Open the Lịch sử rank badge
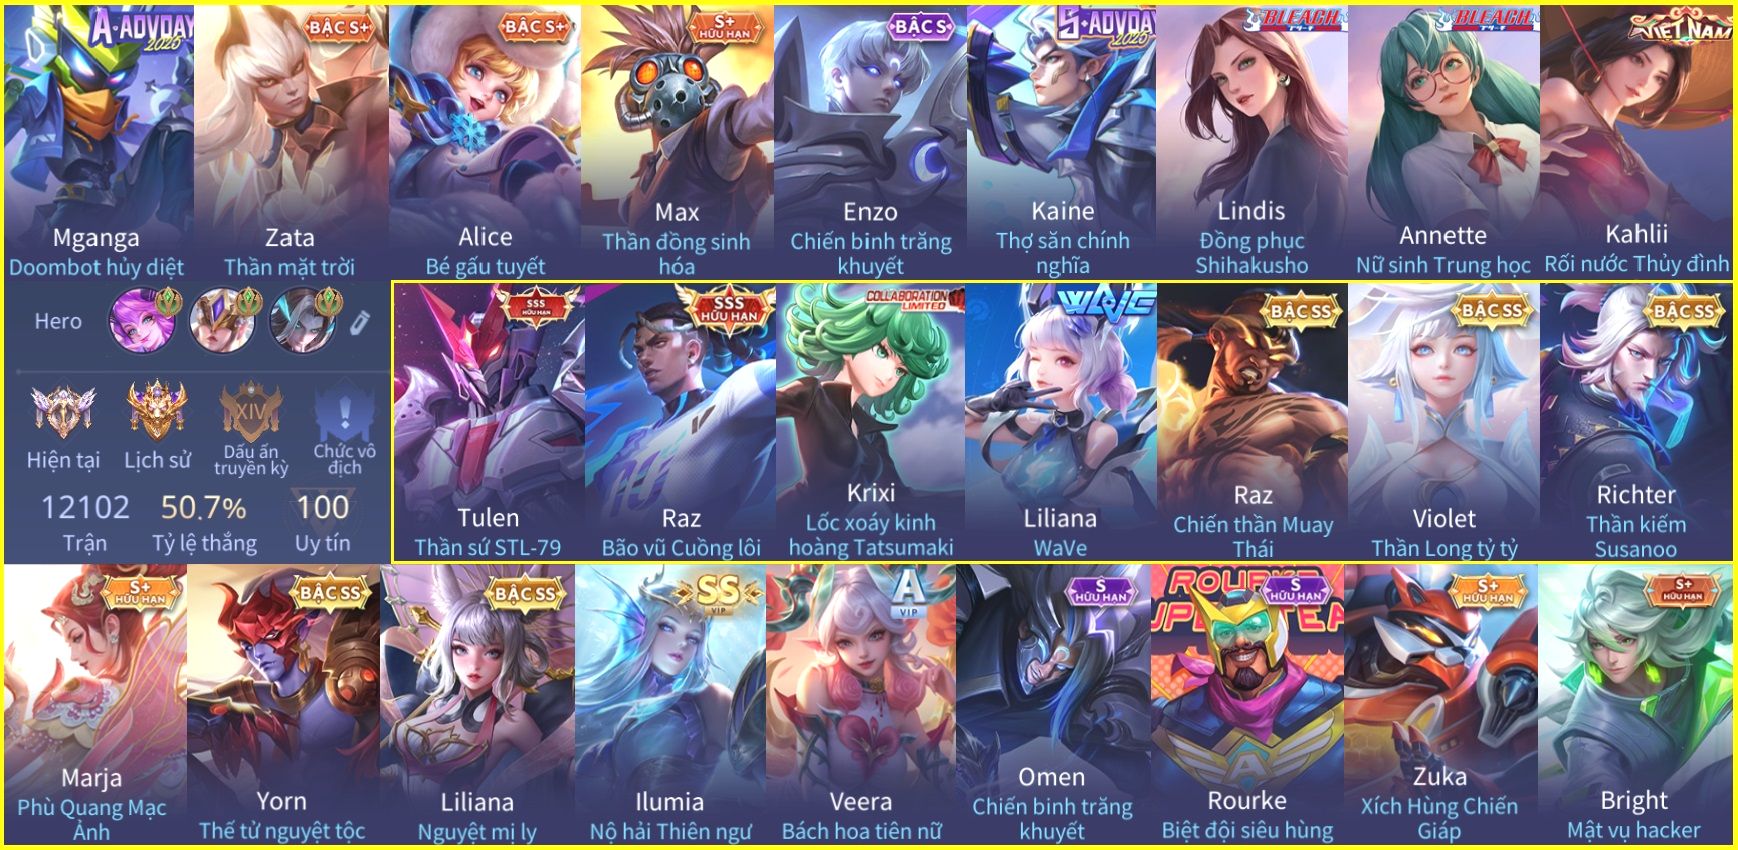 pos(157,409)
